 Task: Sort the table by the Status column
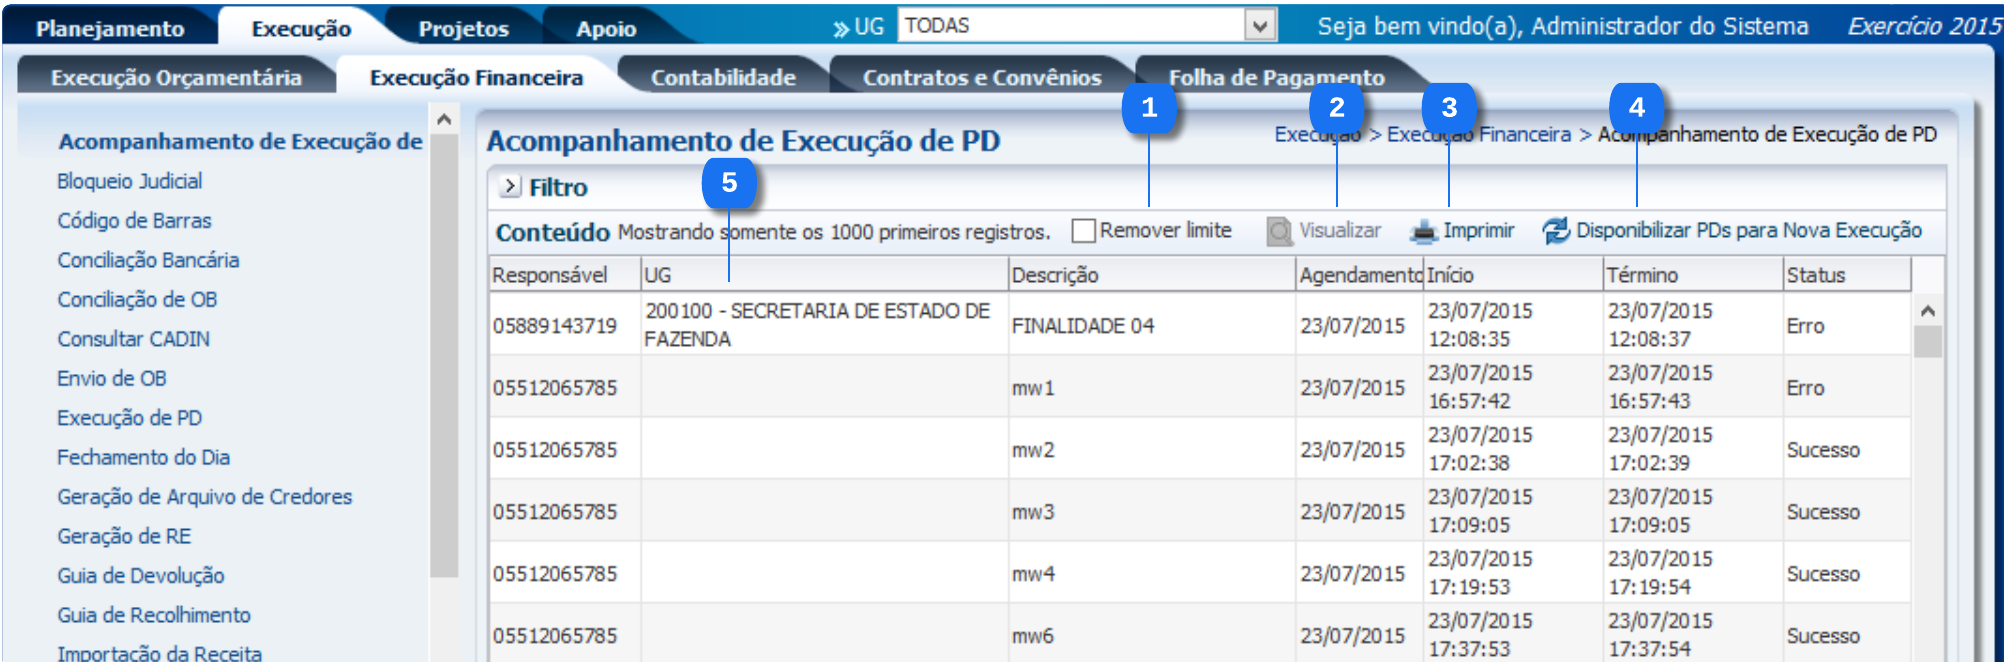coord(1815,275)
